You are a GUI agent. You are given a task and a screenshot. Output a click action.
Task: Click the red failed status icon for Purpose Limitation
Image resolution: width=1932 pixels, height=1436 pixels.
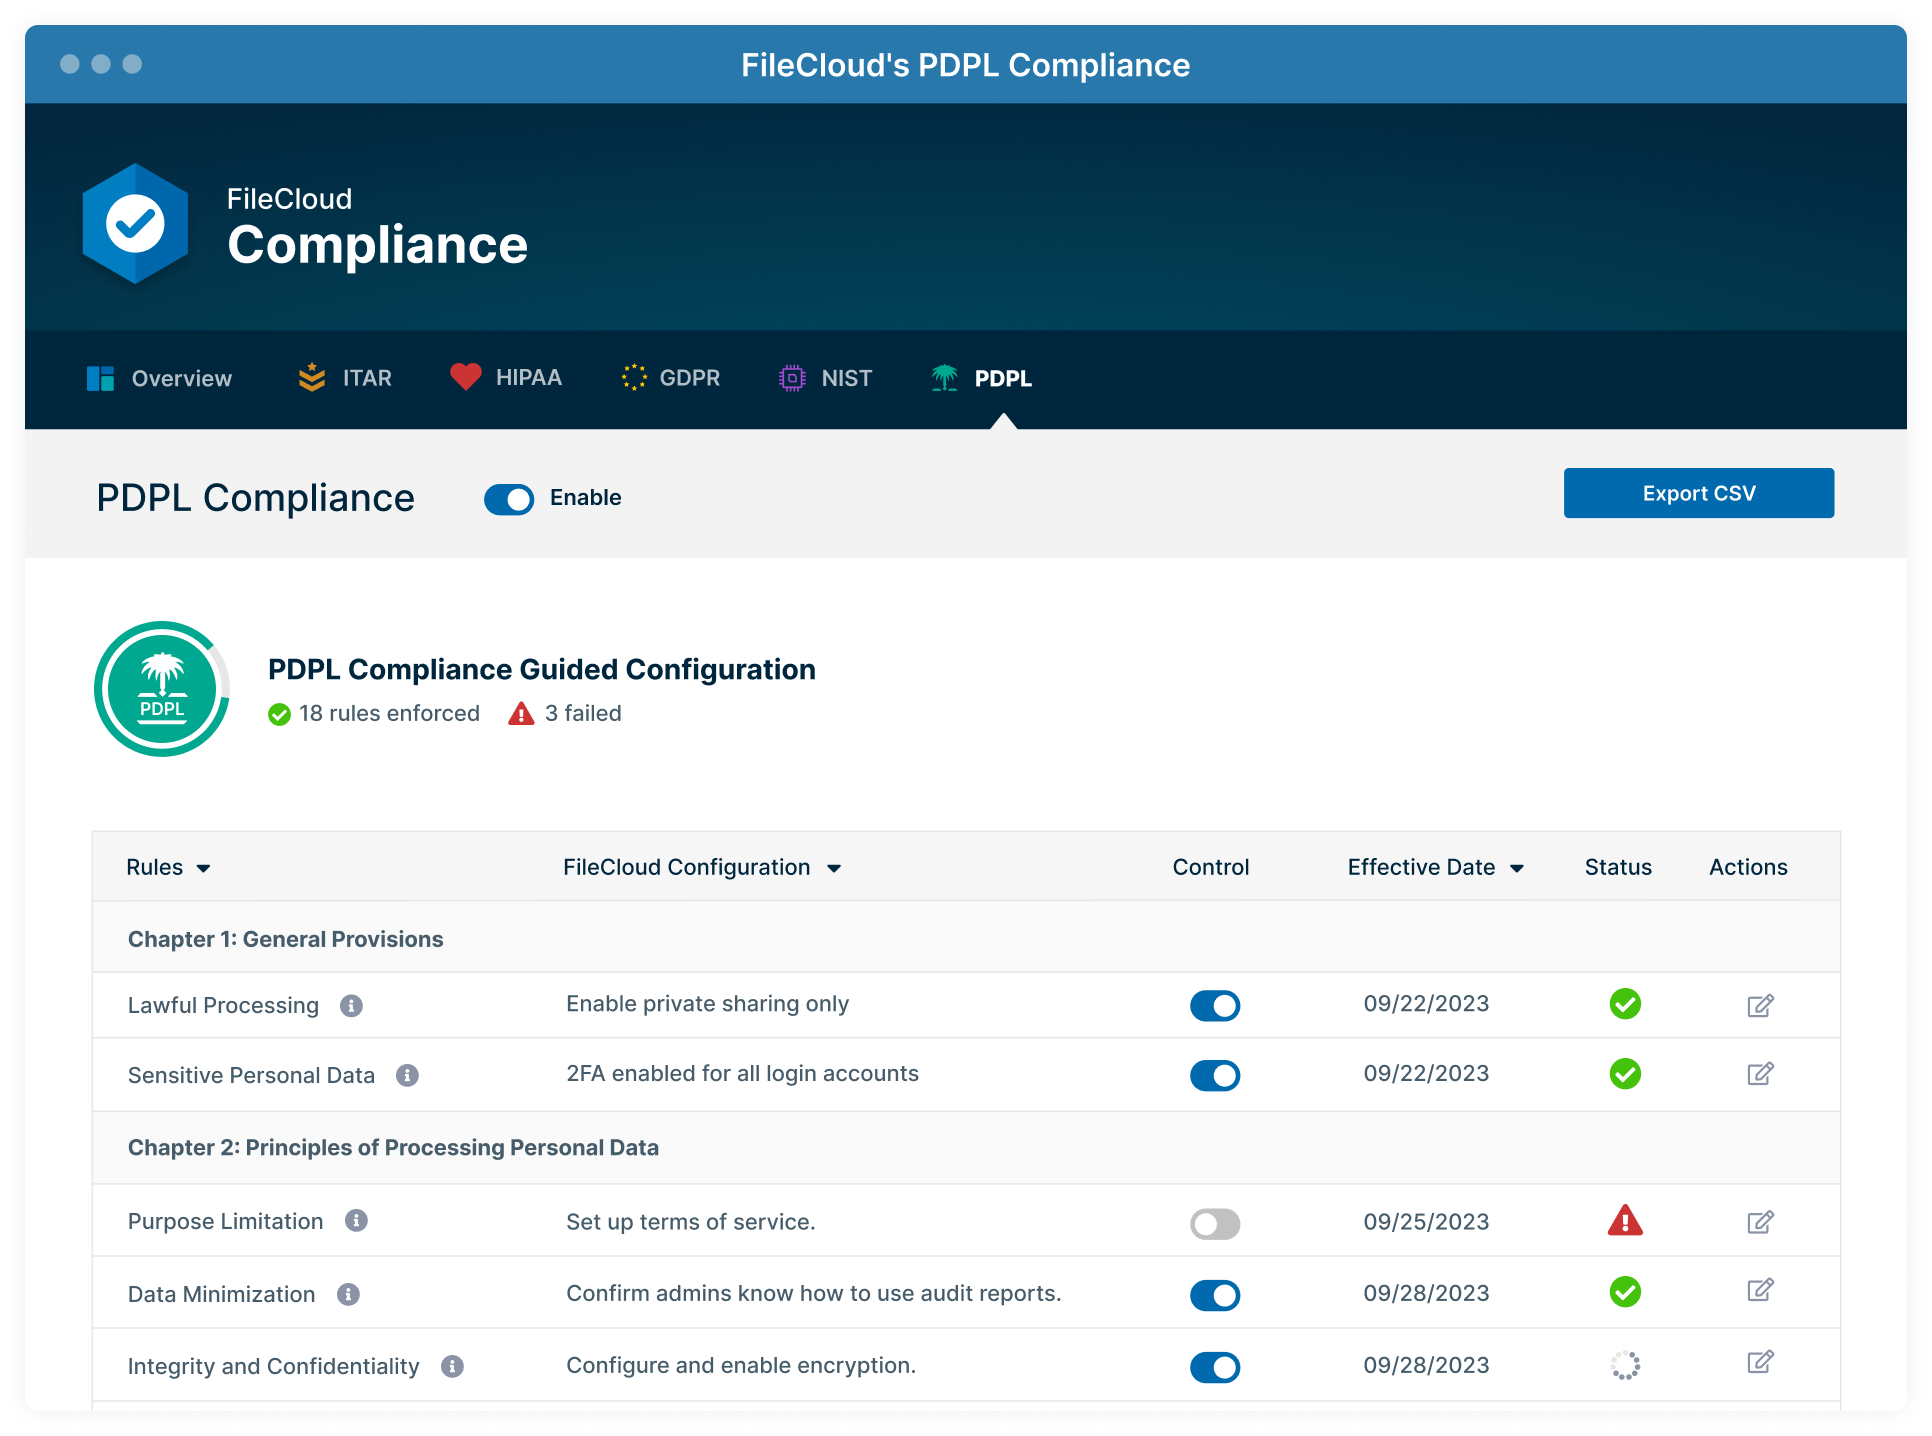(x=1625, y=1221)
